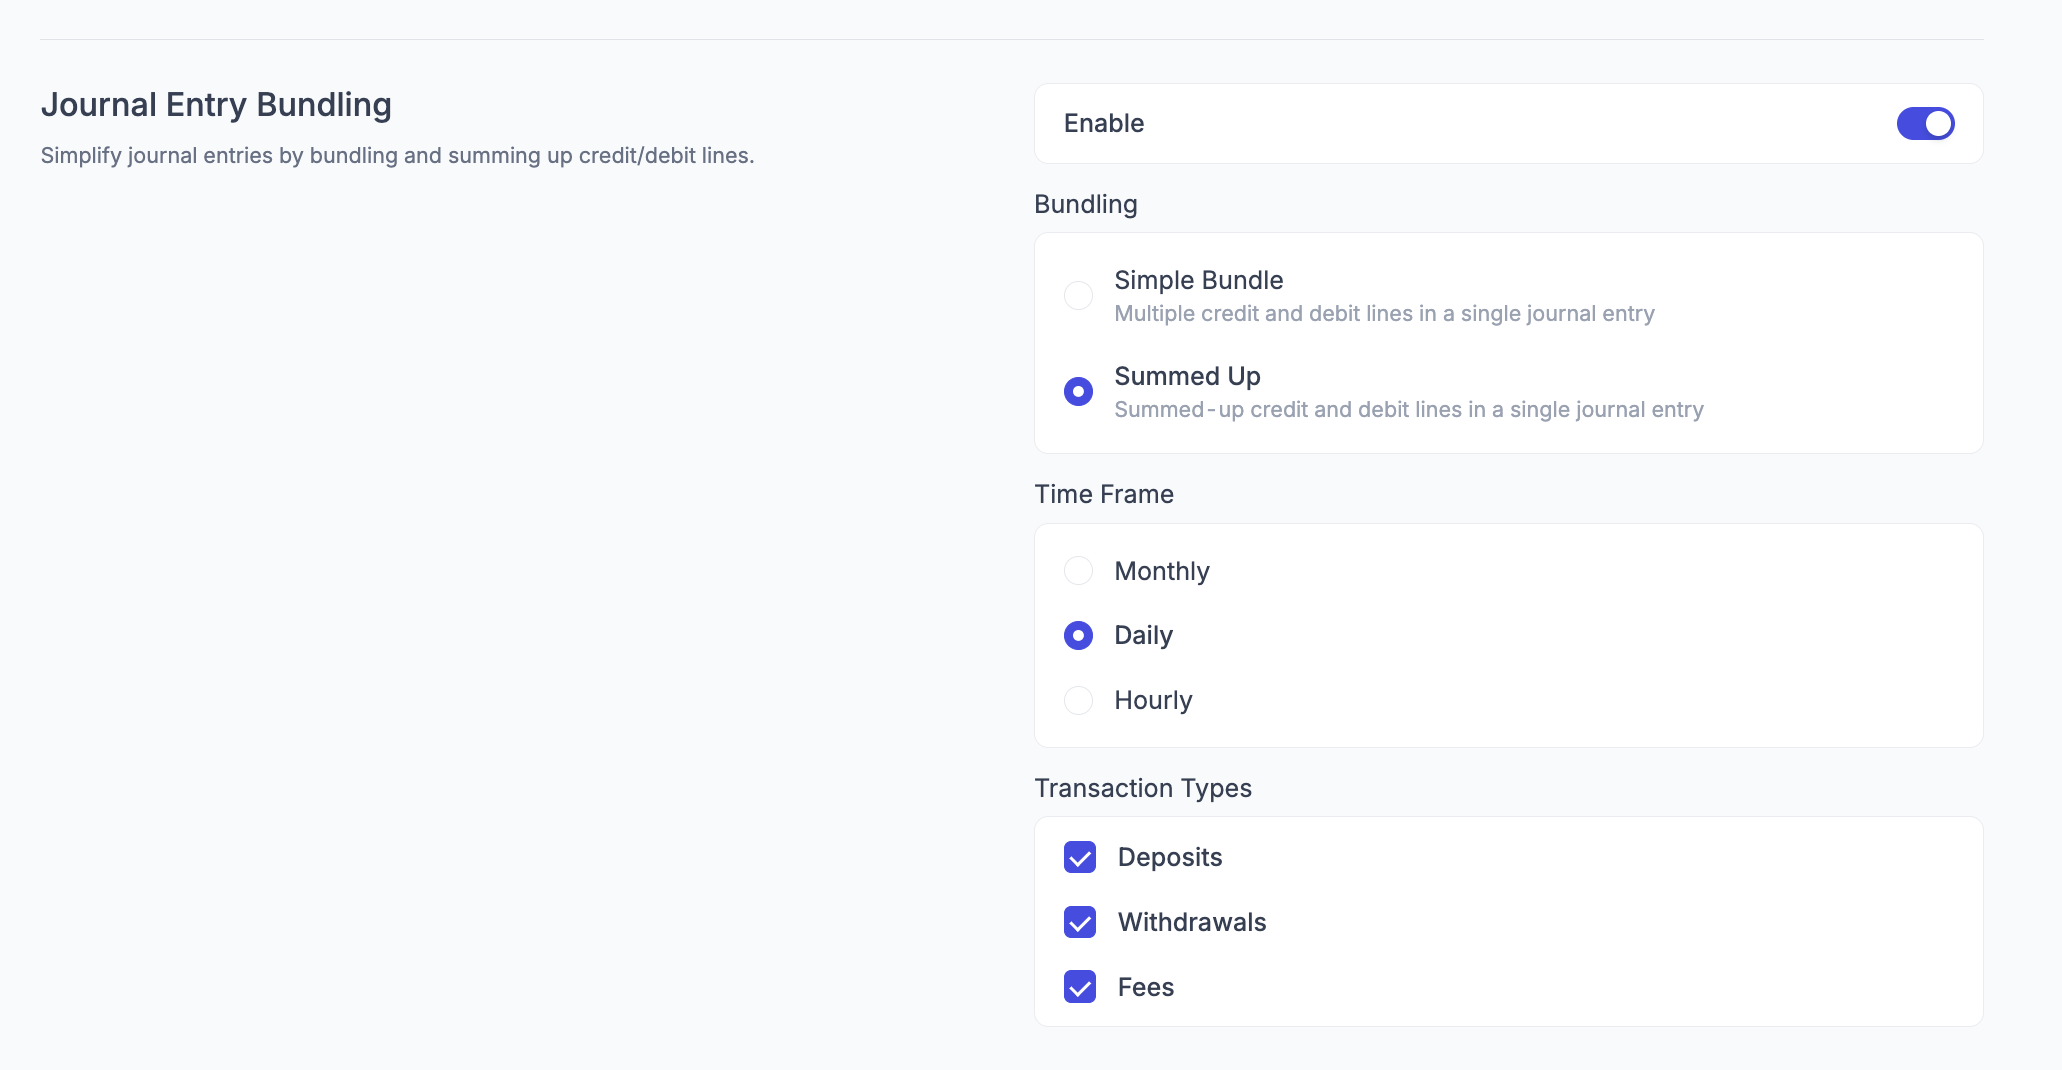Screen dimensions: 2062x1070
Task: Turn off the Enable bundling toggle switch
Action: [1925, 124]
